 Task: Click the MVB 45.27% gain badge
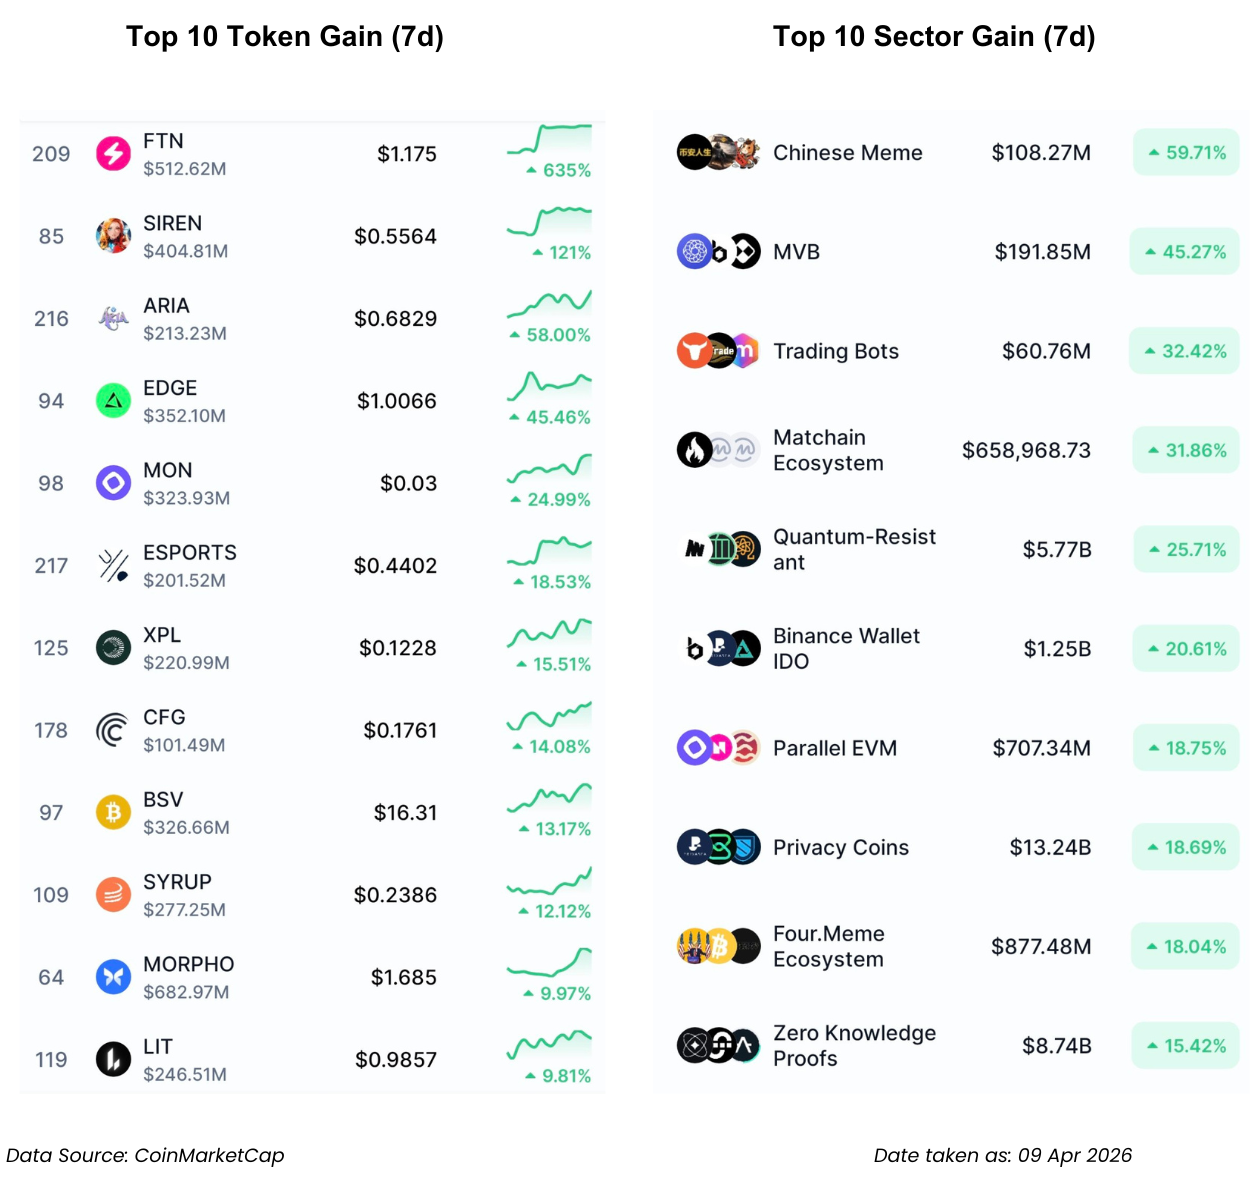[1185, 252]
